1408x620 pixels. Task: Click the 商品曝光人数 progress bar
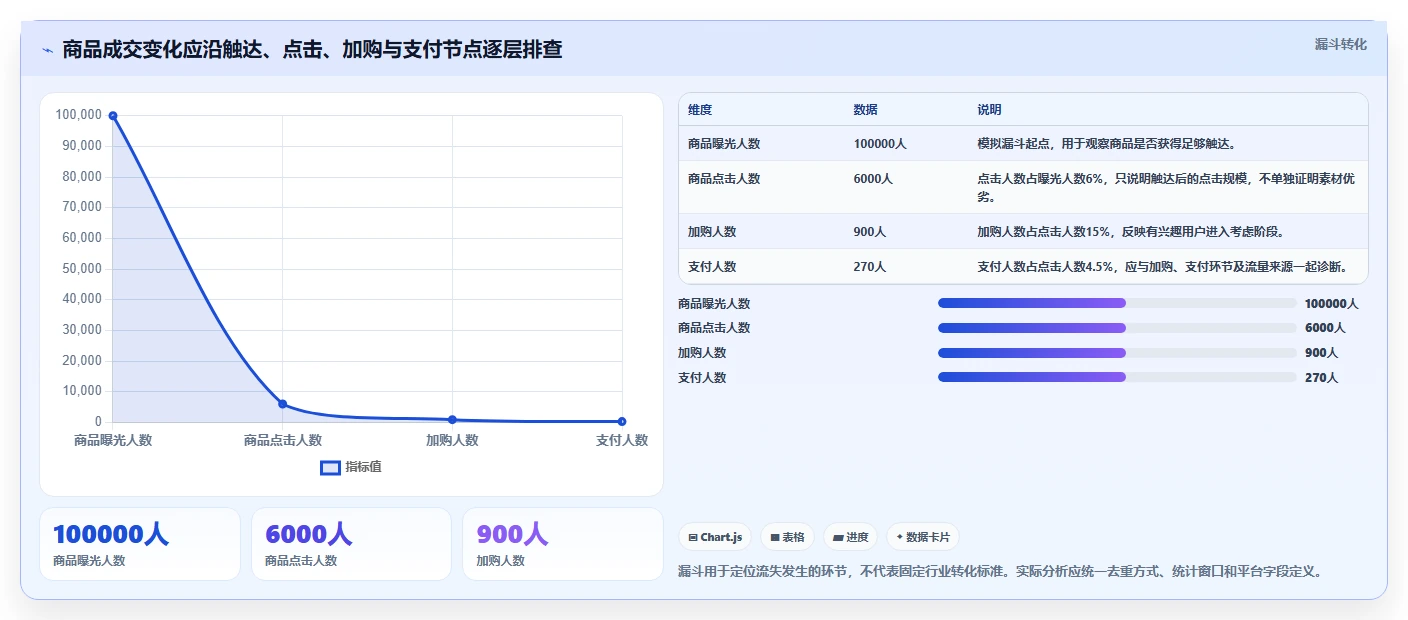[1117, 303]
